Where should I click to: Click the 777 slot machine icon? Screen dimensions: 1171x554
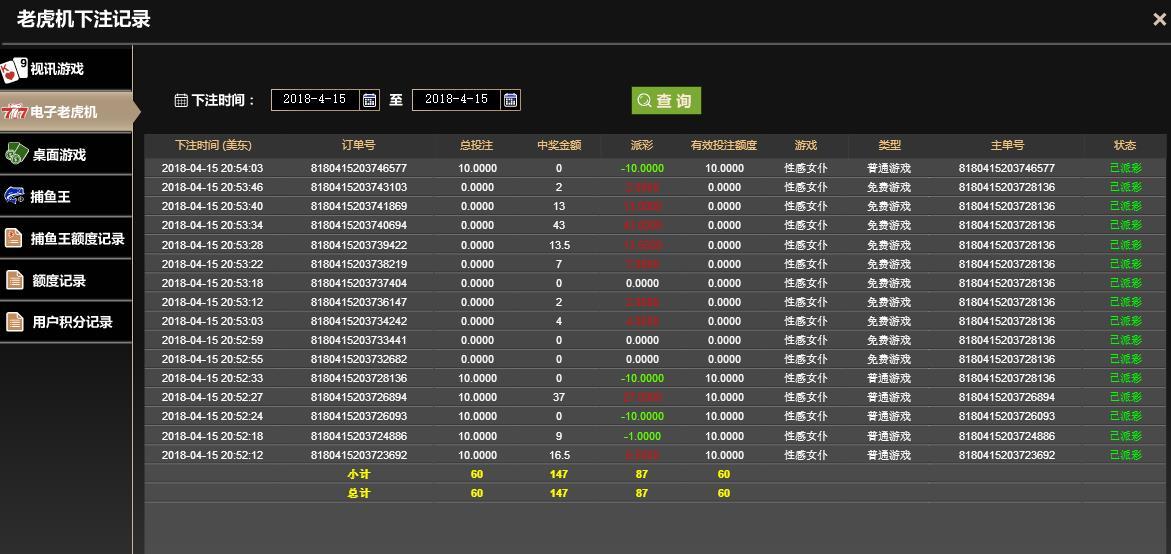(14, 112)
